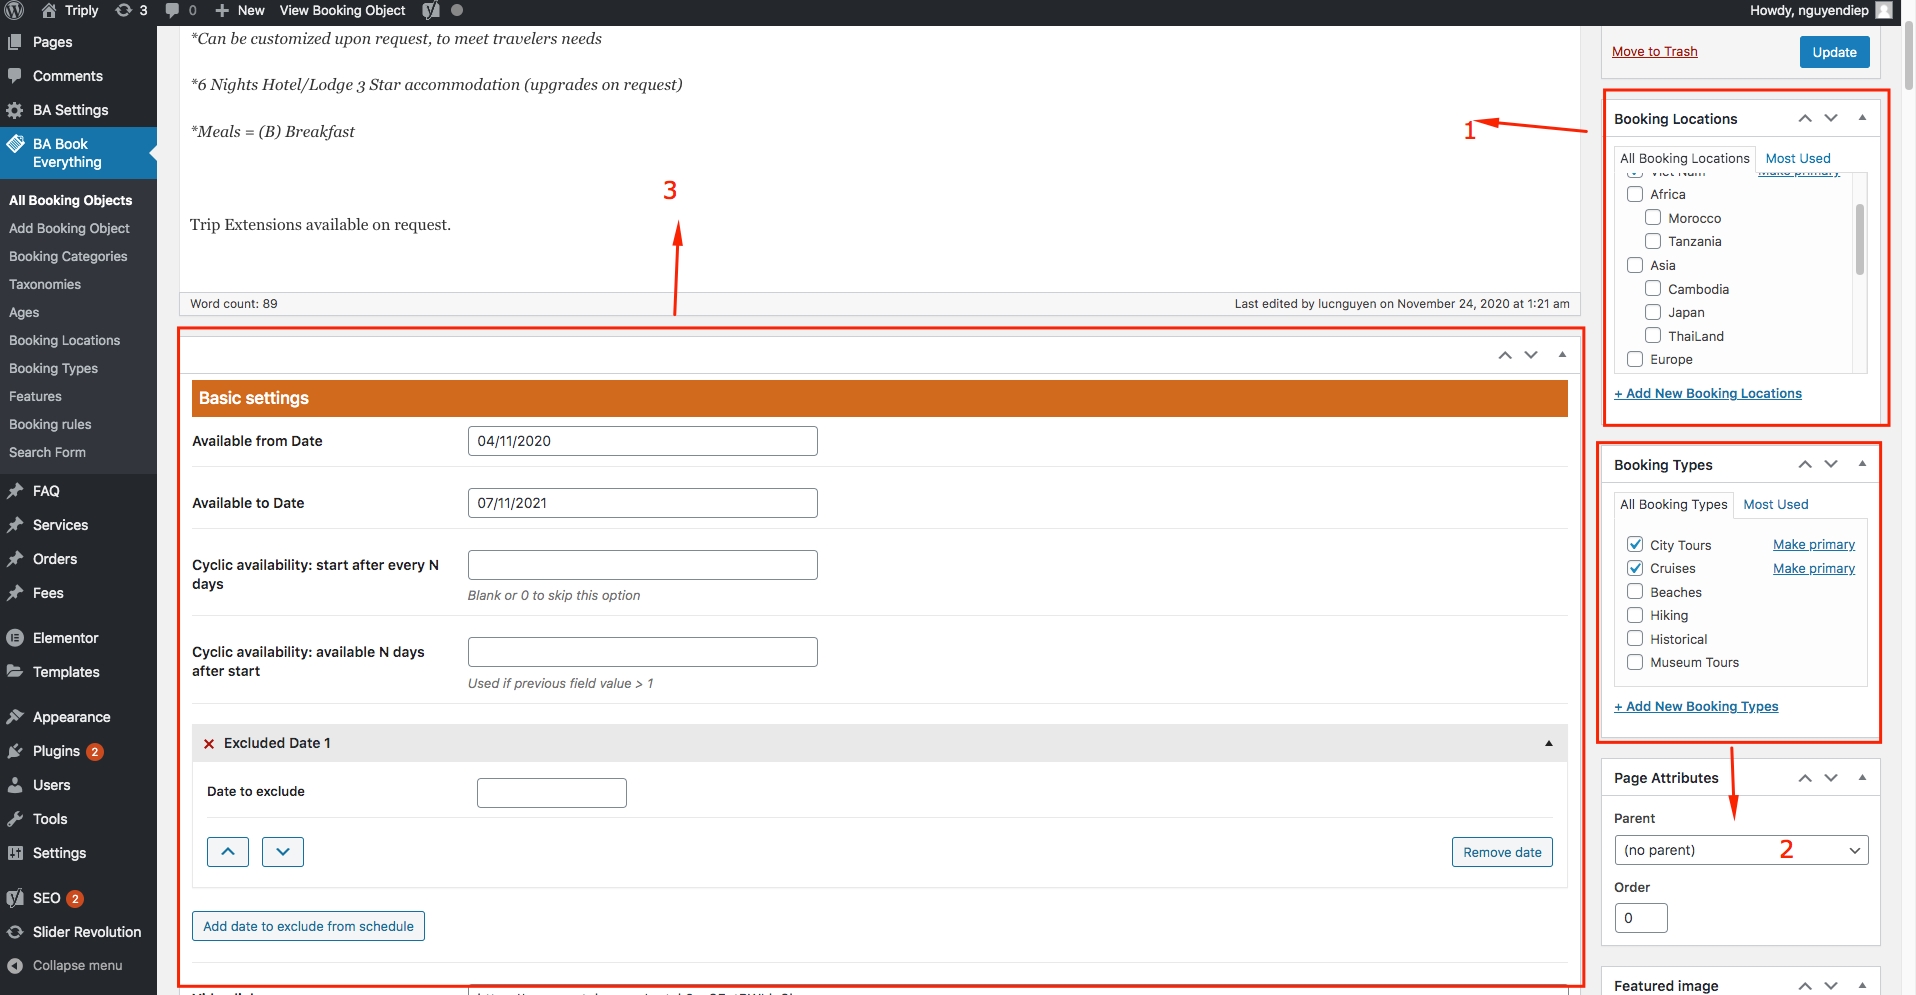Enable the Japan location checkbox
1916x995 pixels.
coord(1653,313)
